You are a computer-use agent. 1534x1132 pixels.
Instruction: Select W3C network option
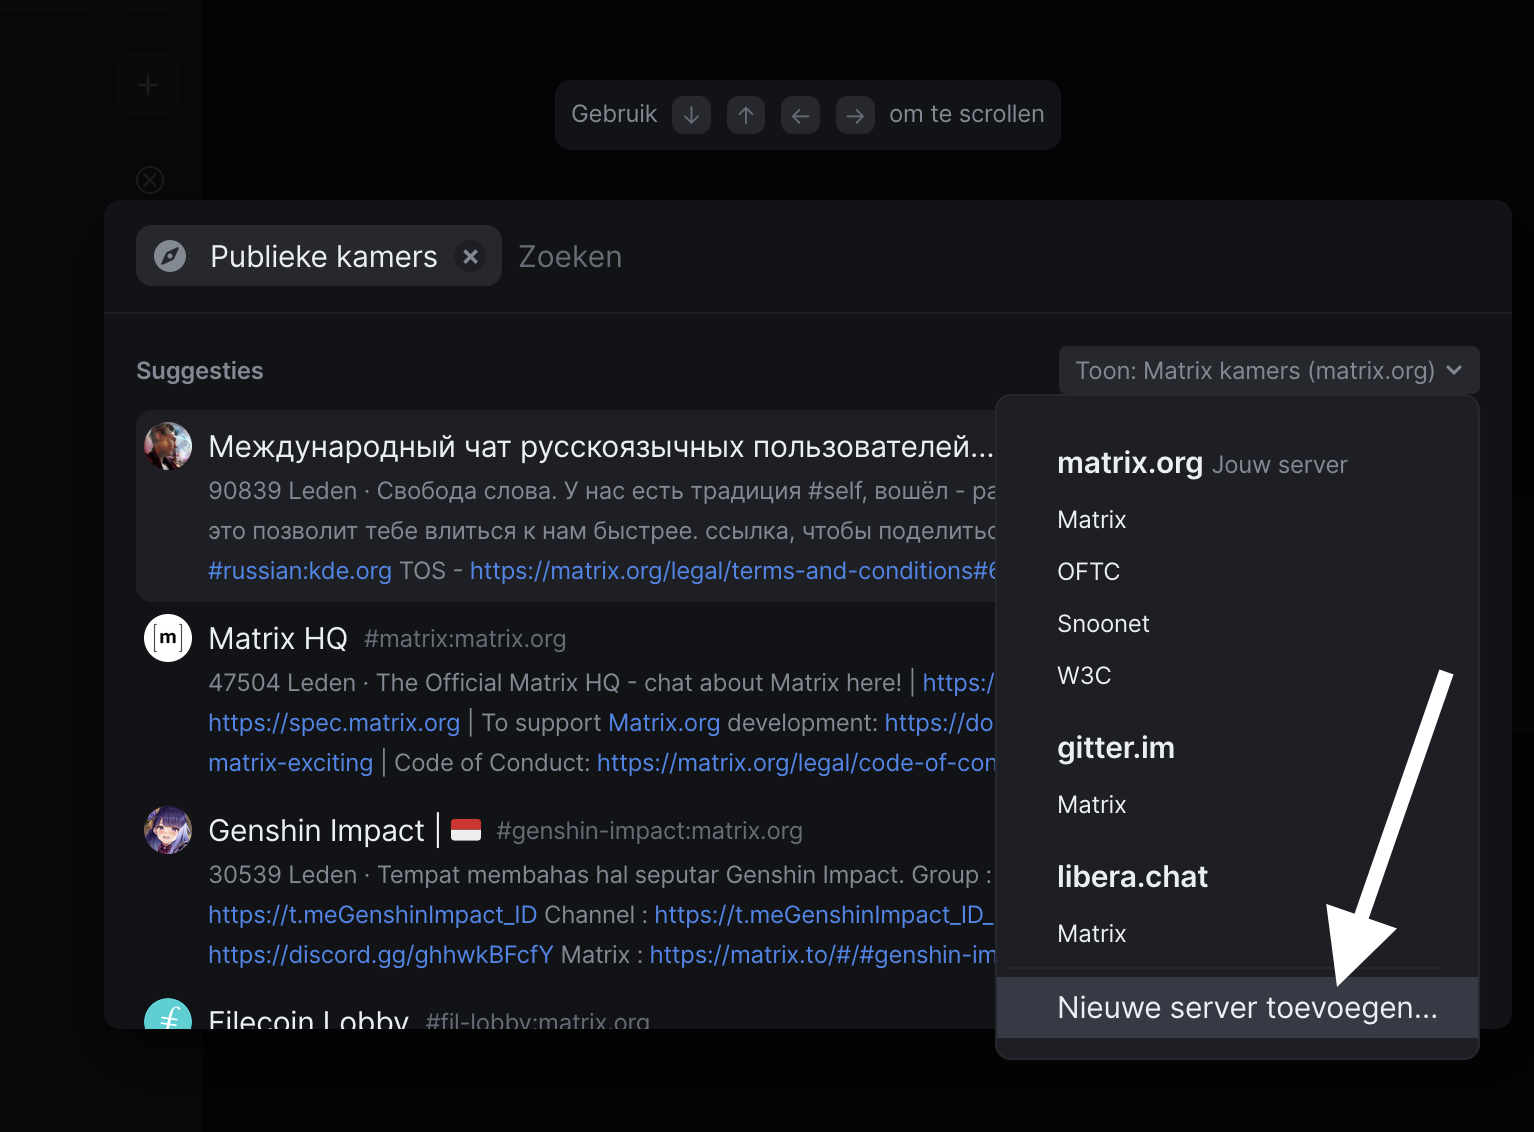(1084, 676)
